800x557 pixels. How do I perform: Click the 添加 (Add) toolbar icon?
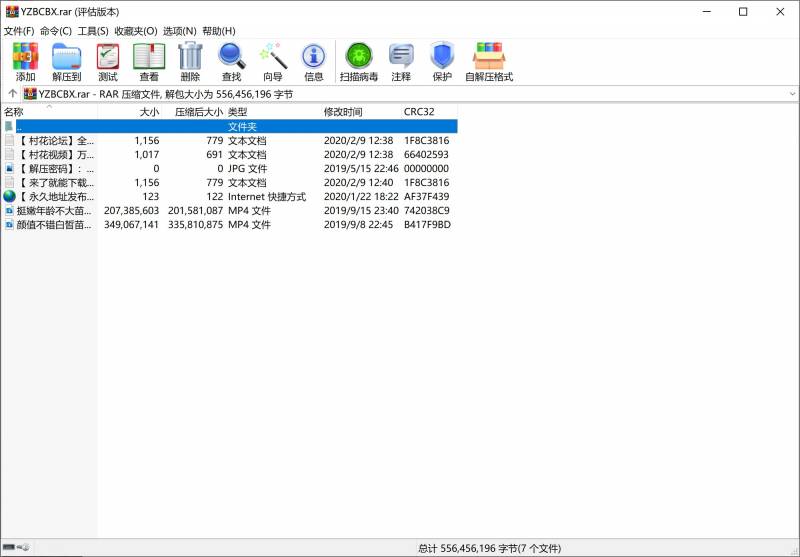[x=26, y=57]
